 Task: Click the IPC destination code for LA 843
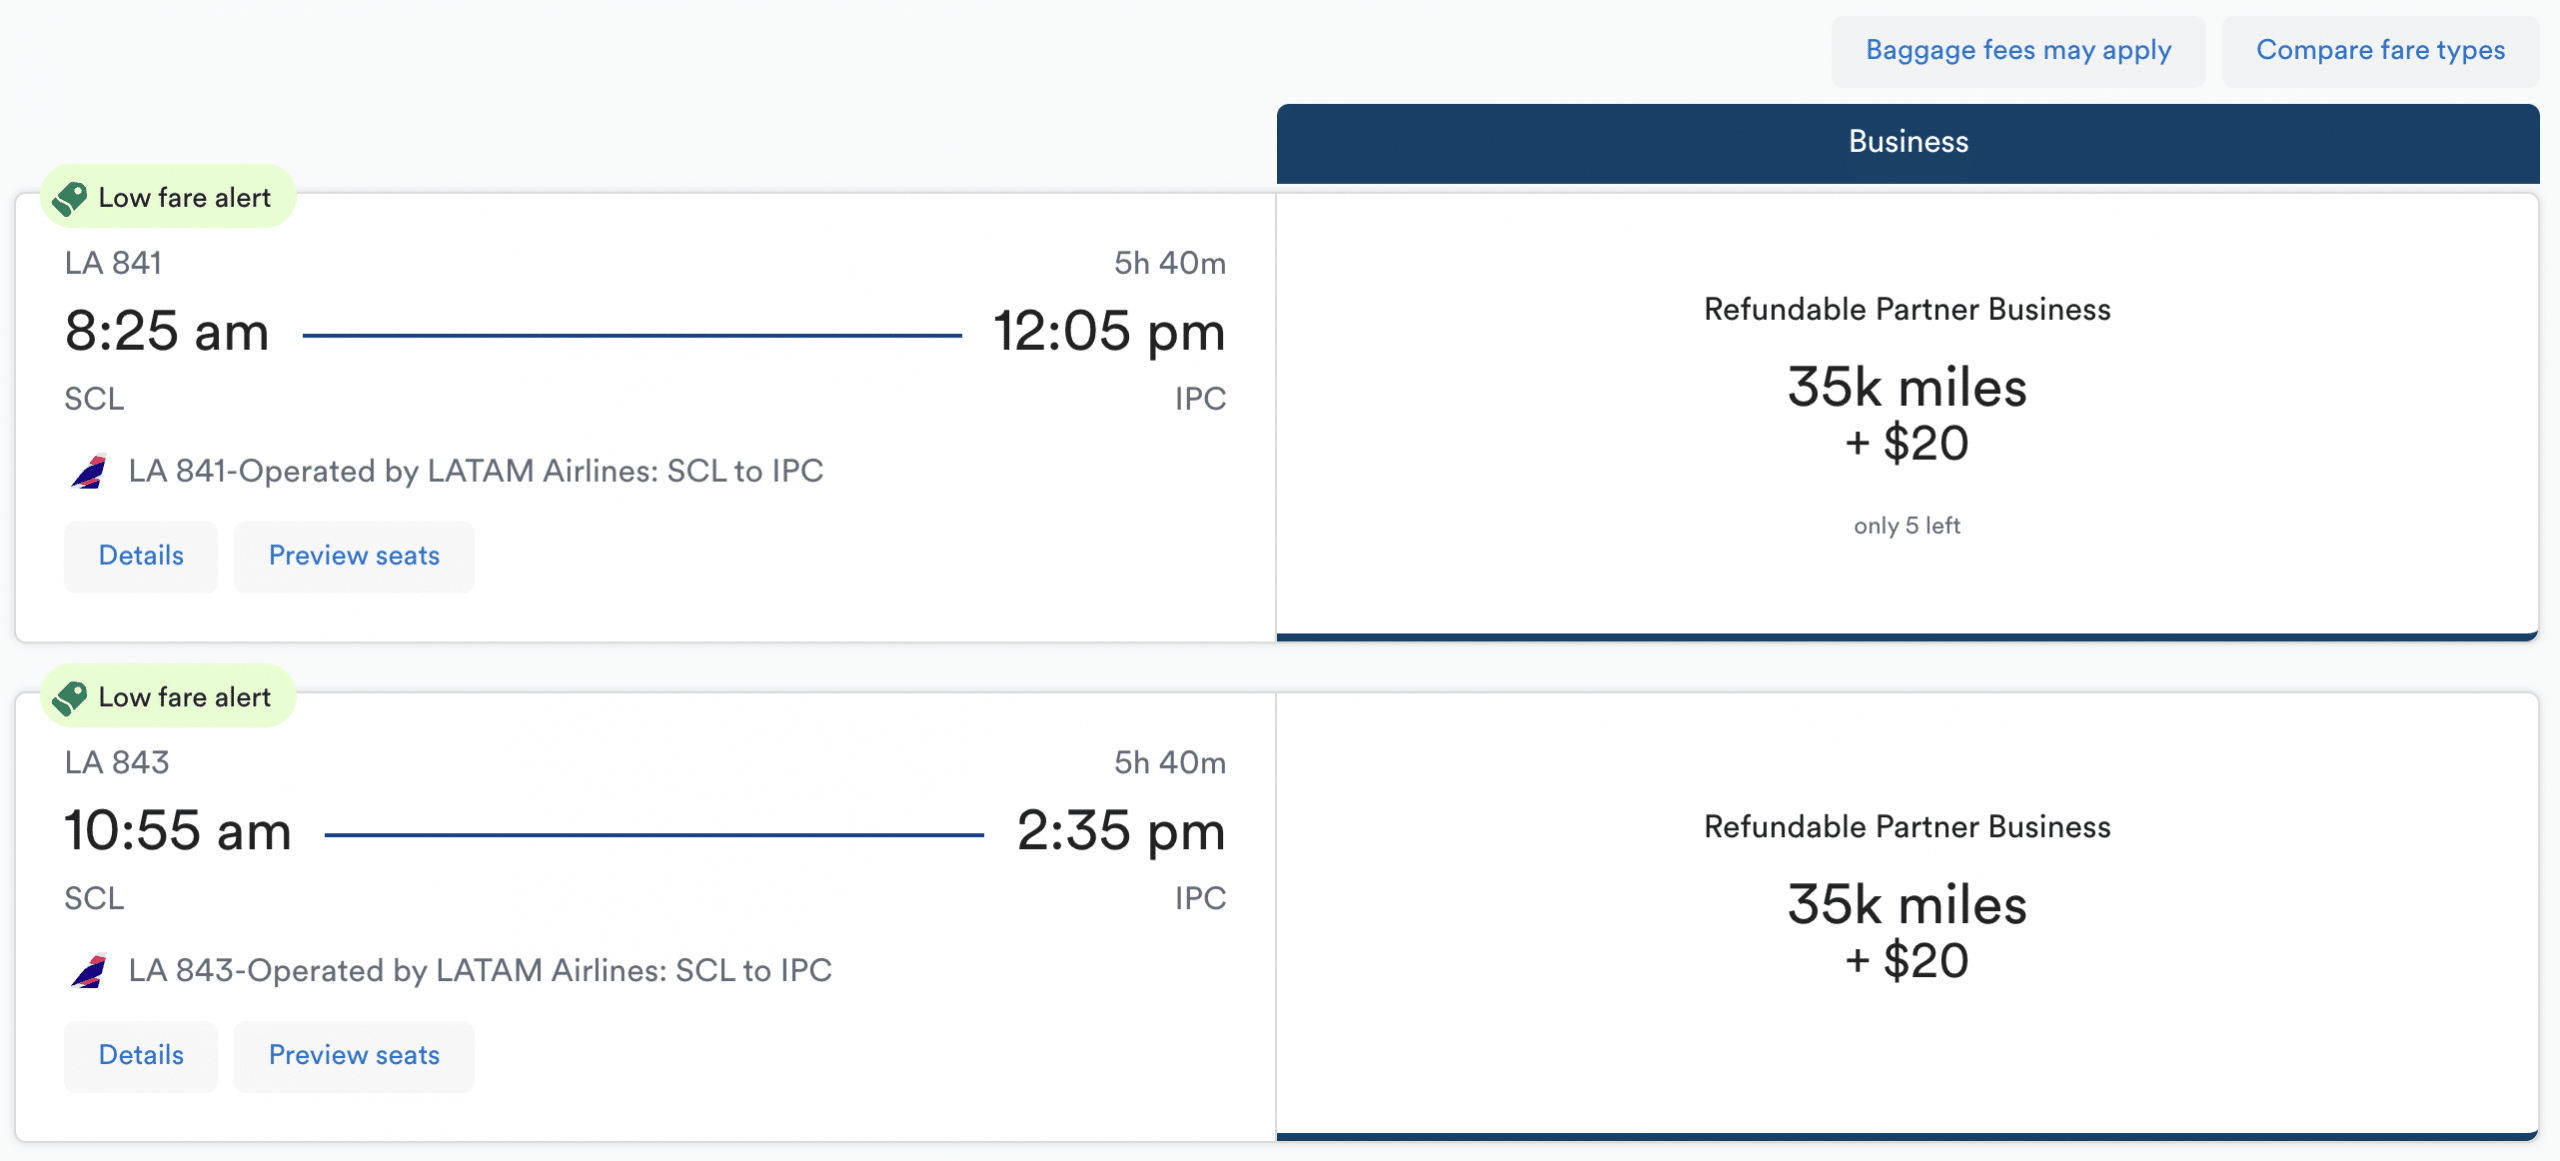coord(1200,898)
